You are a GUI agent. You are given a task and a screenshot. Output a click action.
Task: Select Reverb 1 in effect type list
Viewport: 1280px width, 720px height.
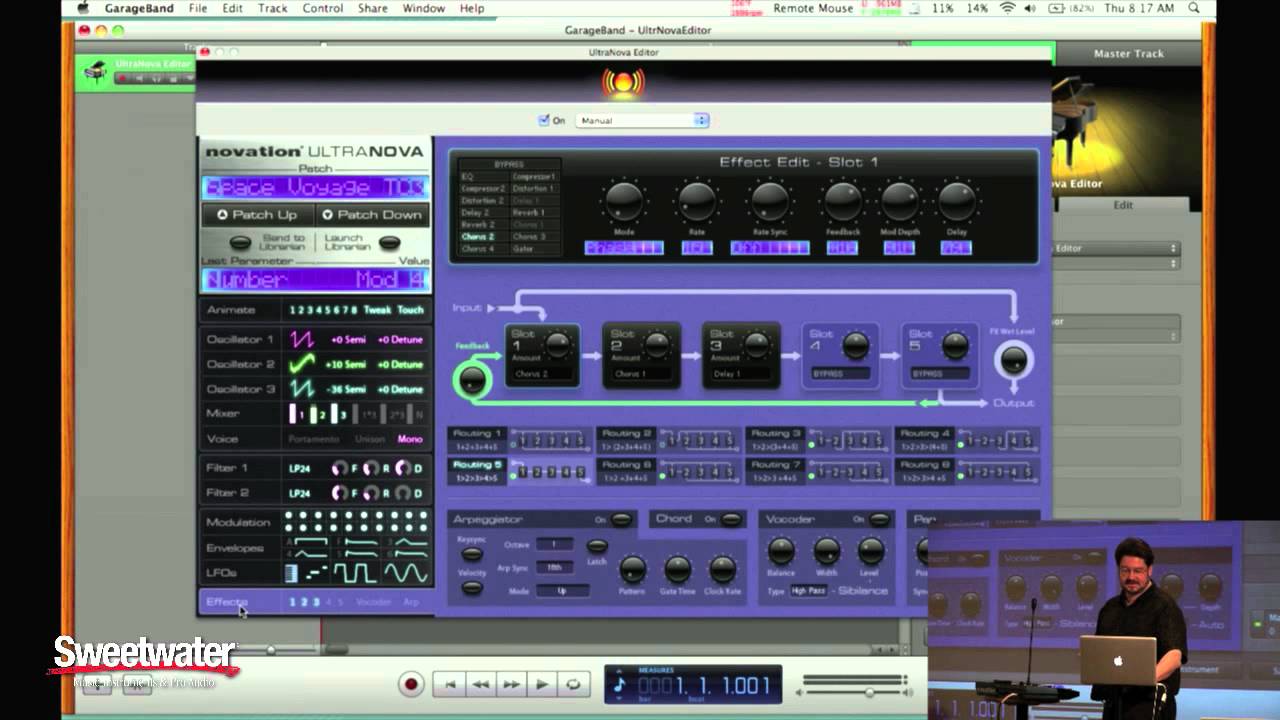[x=529, y=212]
